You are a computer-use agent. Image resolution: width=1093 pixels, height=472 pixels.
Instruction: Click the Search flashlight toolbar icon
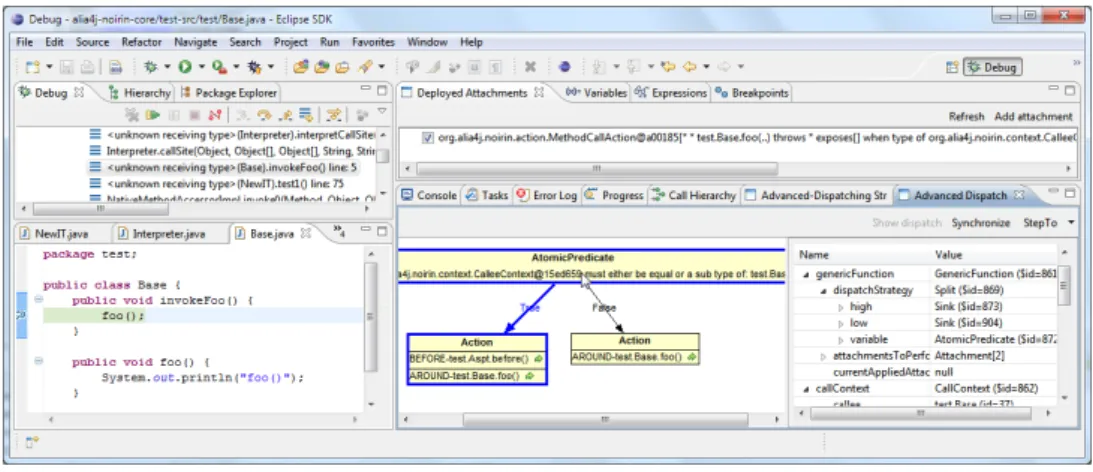pos(365,67)
